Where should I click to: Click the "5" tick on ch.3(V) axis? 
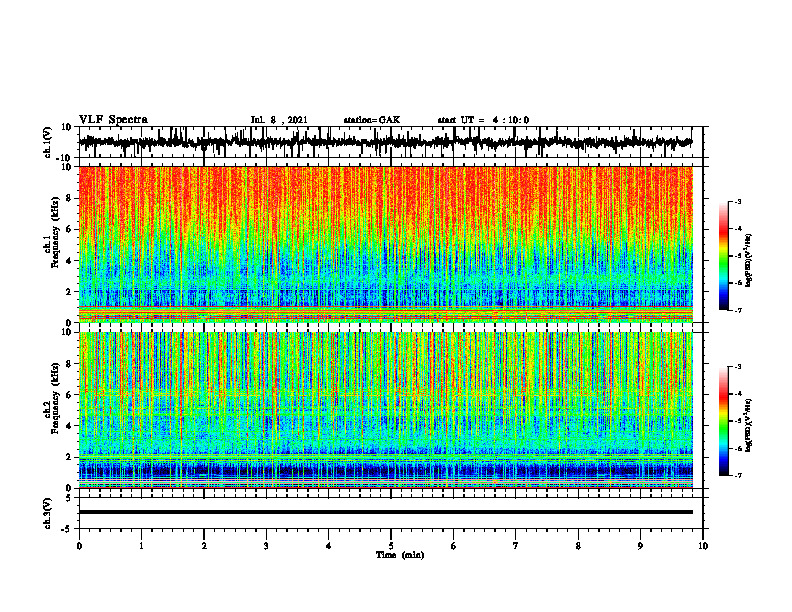click(70, 498)
